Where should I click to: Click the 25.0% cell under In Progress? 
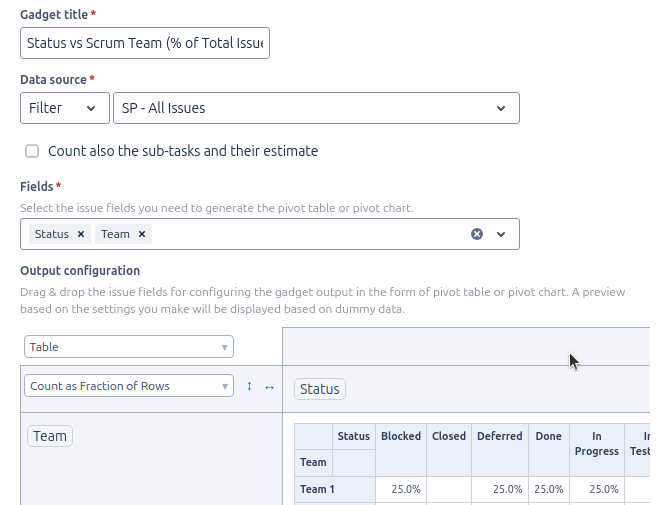597,489
